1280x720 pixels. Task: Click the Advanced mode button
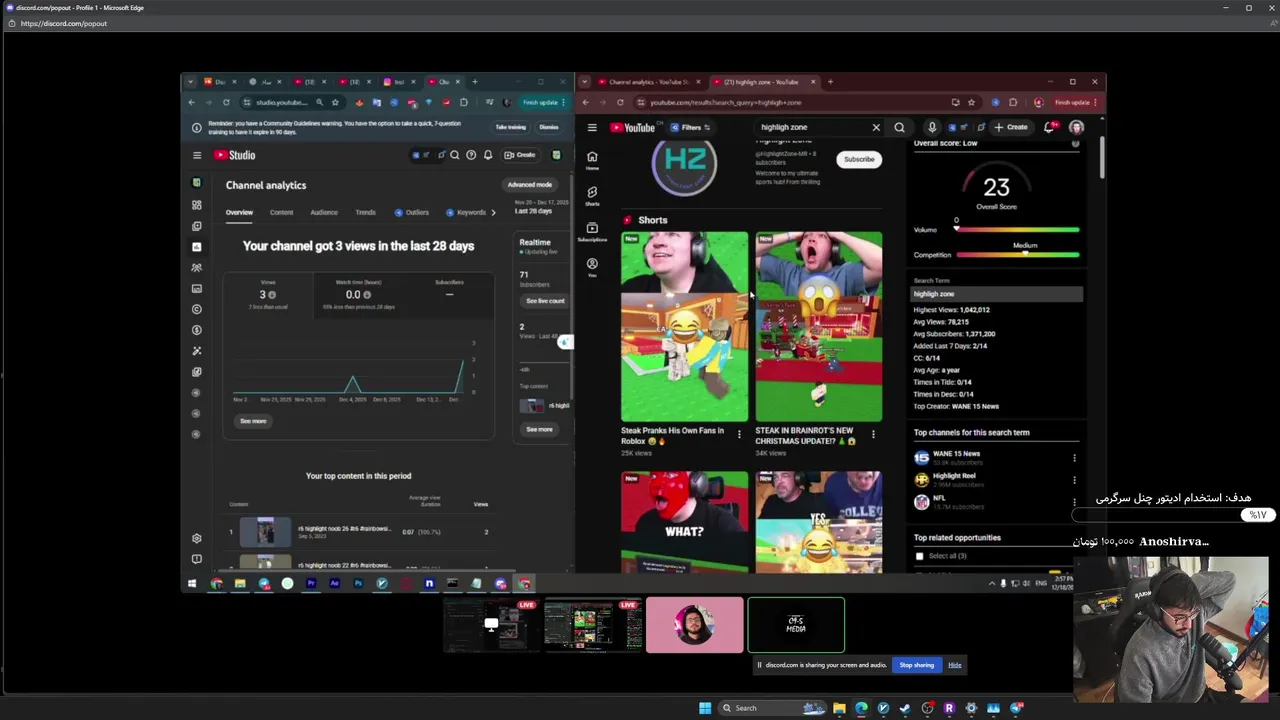point(529,185)
